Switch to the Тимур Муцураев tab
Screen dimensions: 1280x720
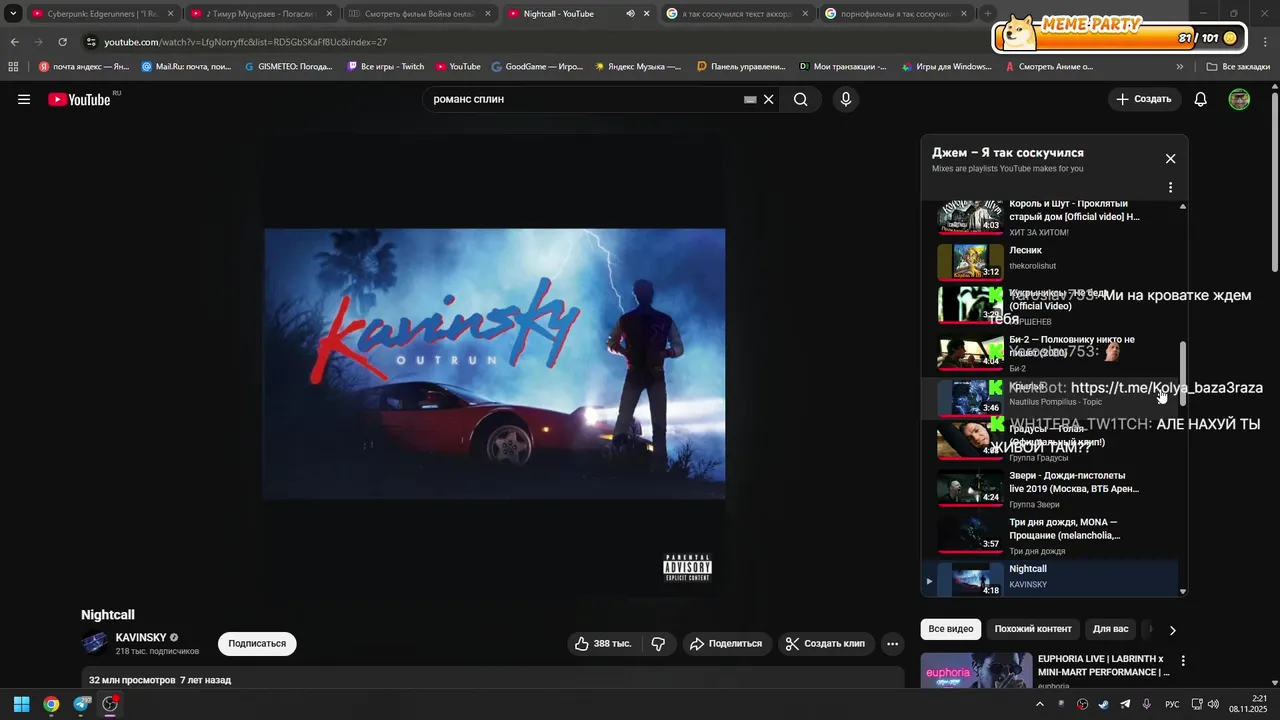click(260, 14)
